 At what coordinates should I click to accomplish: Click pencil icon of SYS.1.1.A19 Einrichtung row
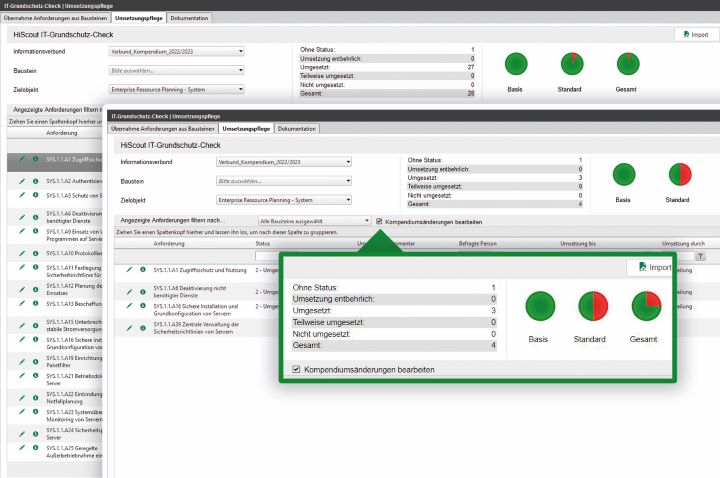point(22,362)
